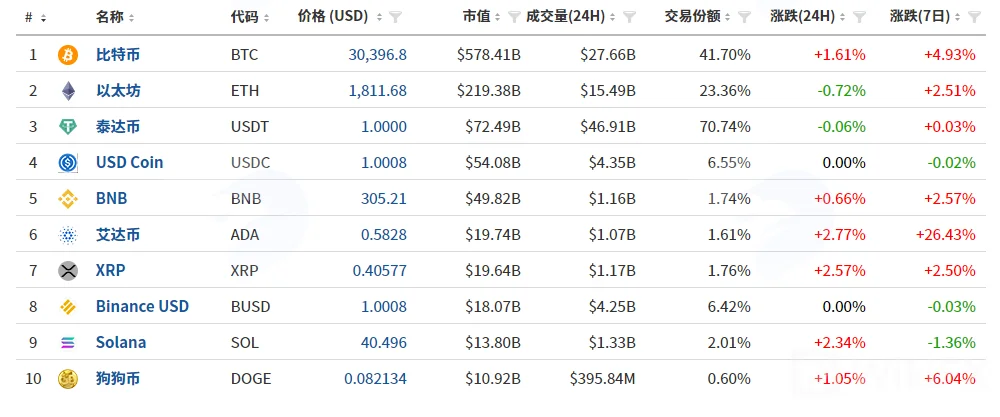Sort by 价格 (USD) column arrows
The image size is (1000, 417).
click(379, 18)
